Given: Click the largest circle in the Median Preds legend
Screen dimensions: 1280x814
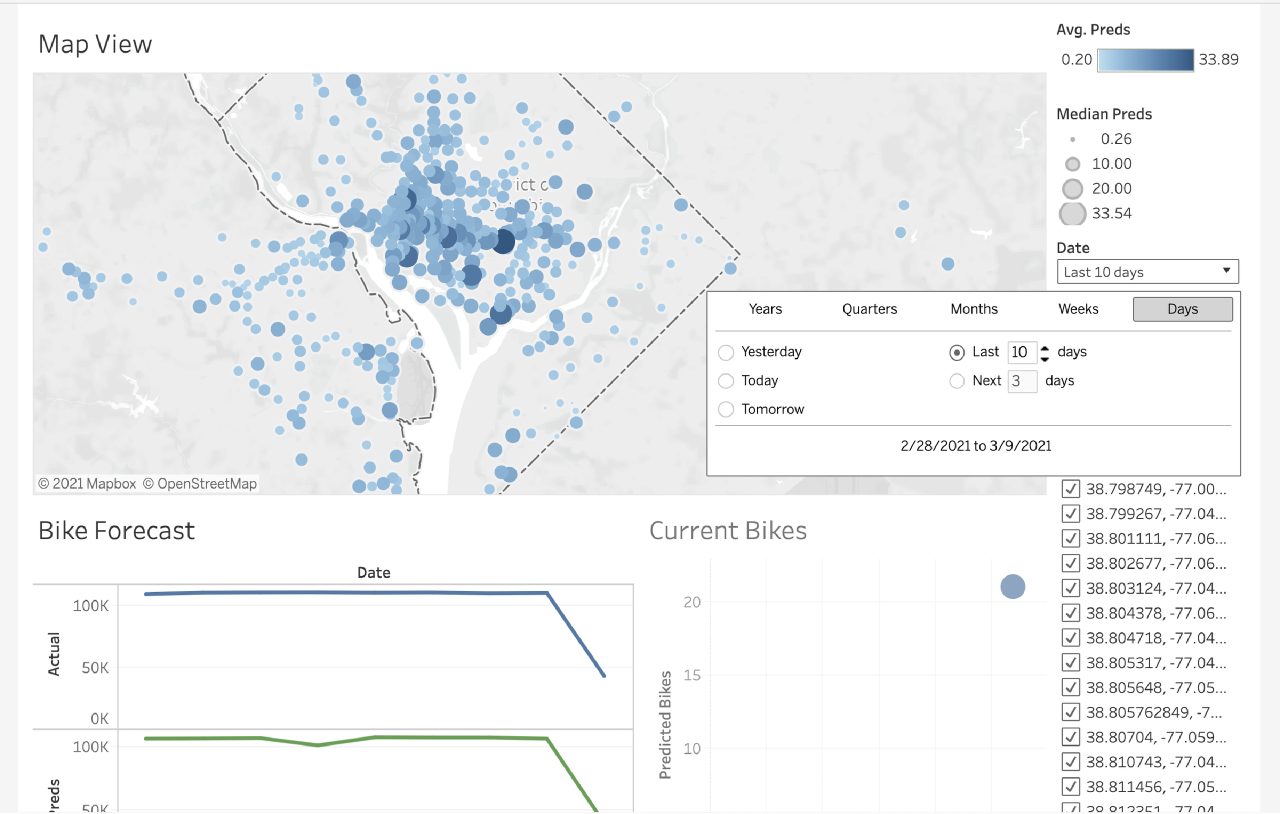Looking at the screenshot, I should tap(1072, 213).
